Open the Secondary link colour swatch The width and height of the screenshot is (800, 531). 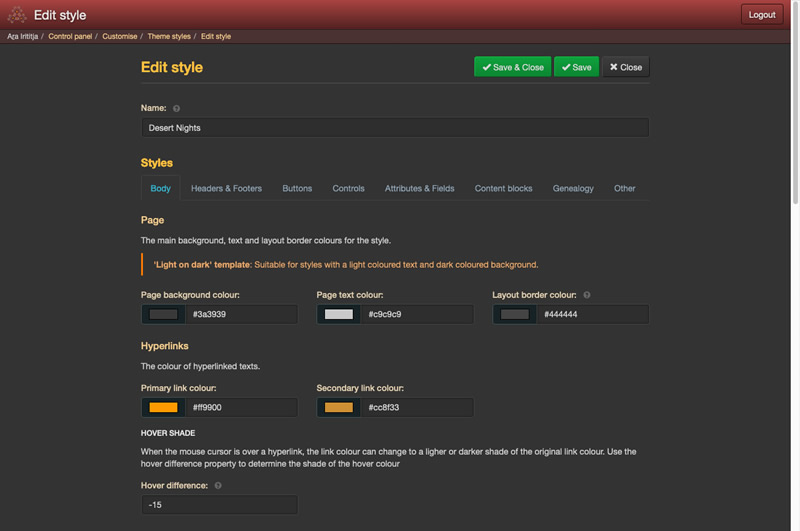point(339,407)
